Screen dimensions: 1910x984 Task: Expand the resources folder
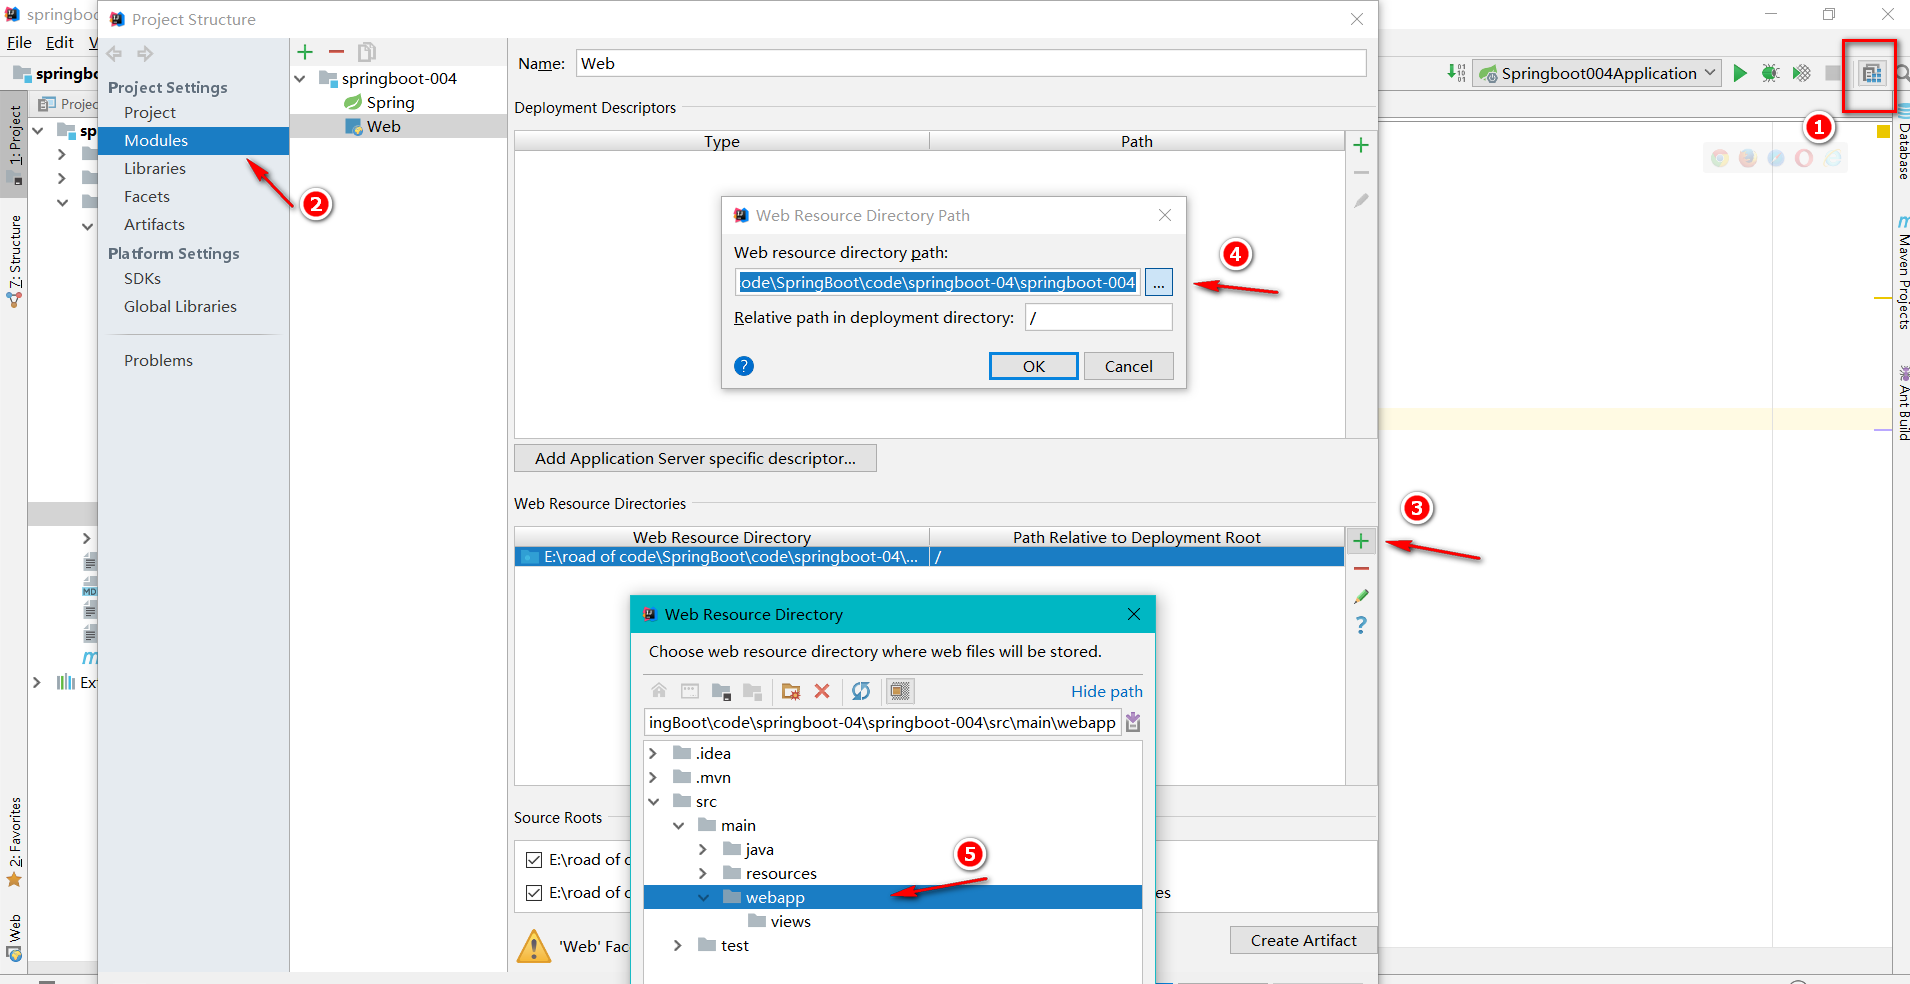click(703, 873)
